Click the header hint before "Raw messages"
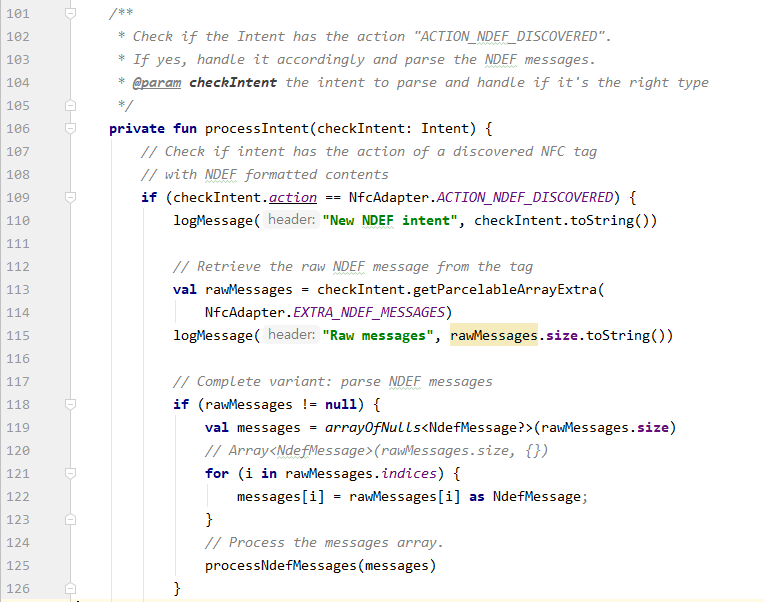 [x=291, y=335]
